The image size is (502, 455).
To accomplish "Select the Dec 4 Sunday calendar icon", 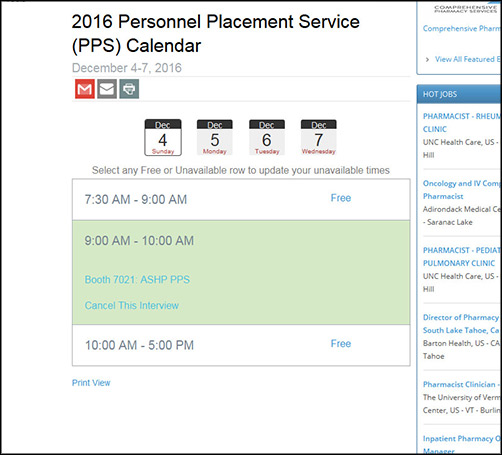I will coord(163,137).
